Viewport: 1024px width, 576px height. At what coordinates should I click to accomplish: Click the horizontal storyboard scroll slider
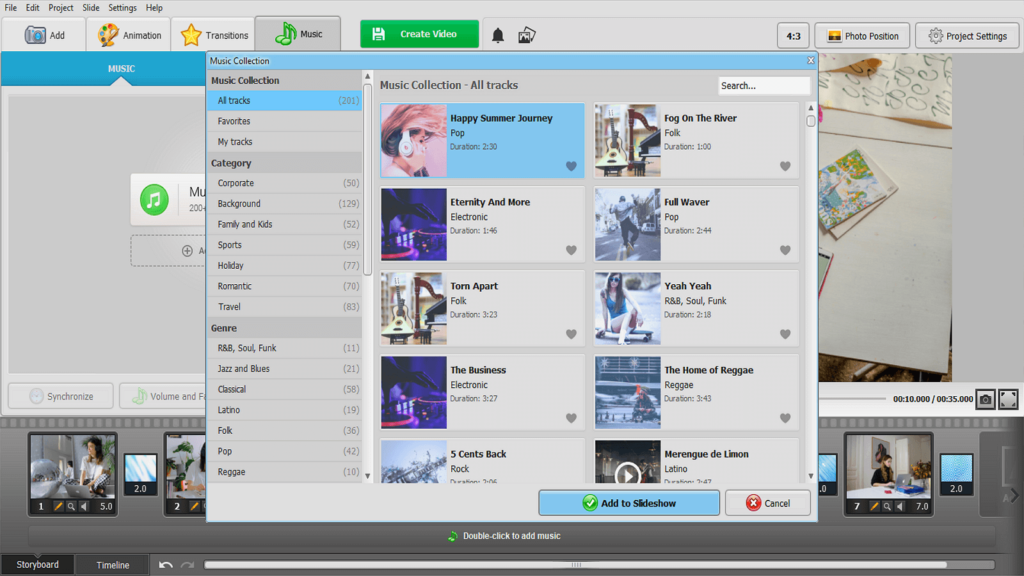click(x=575, y=565)
